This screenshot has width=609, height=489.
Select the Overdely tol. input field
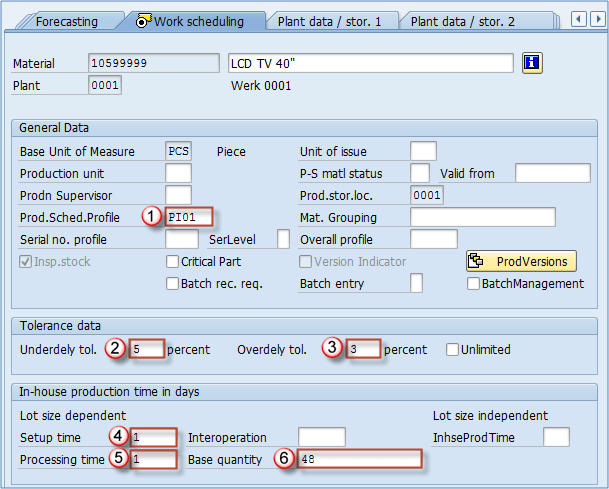coord(363,350)
